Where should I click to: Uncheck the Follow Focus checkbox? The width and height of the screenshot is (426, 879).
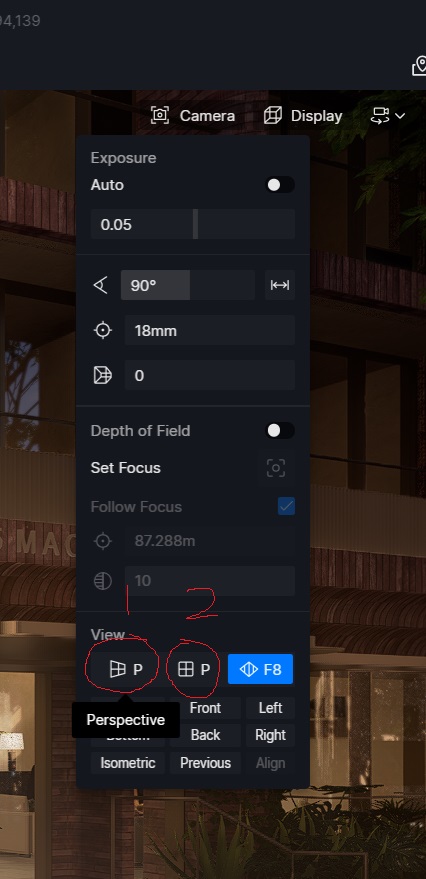point(286,506)
